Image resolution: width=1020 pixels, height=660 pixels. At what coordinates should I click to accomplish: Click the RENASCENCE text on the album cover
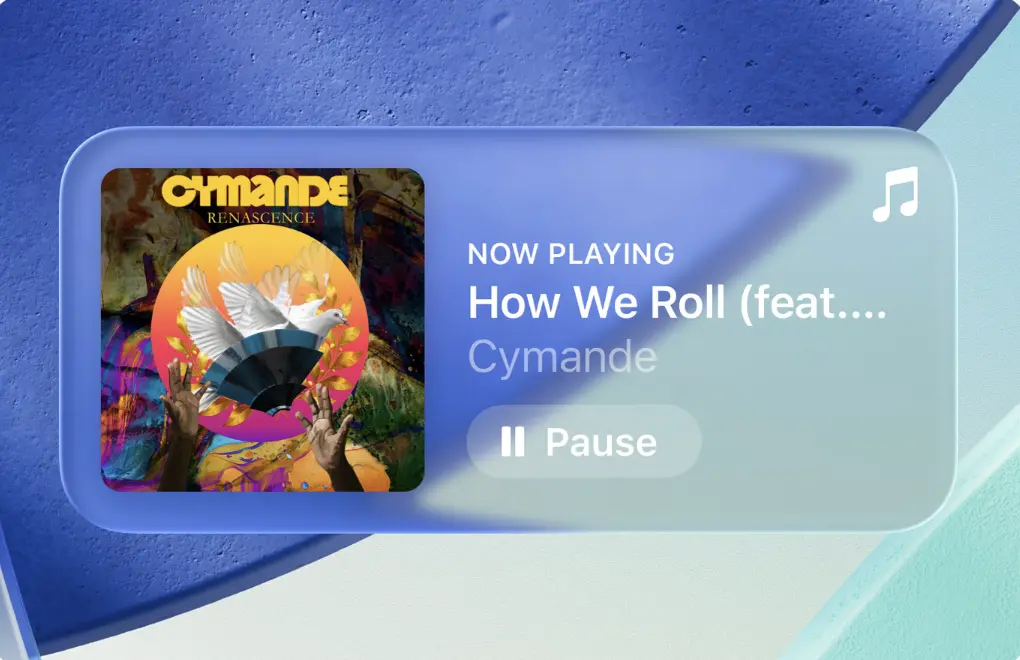point(261,217)
